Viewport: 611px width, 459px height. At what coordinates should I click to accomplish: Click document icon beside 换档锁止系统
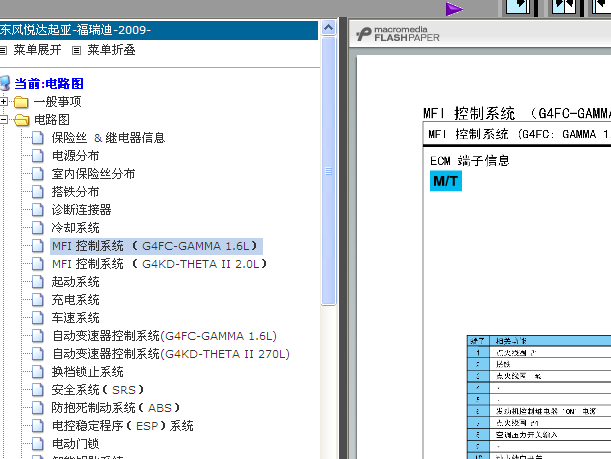tap(38, 372)
